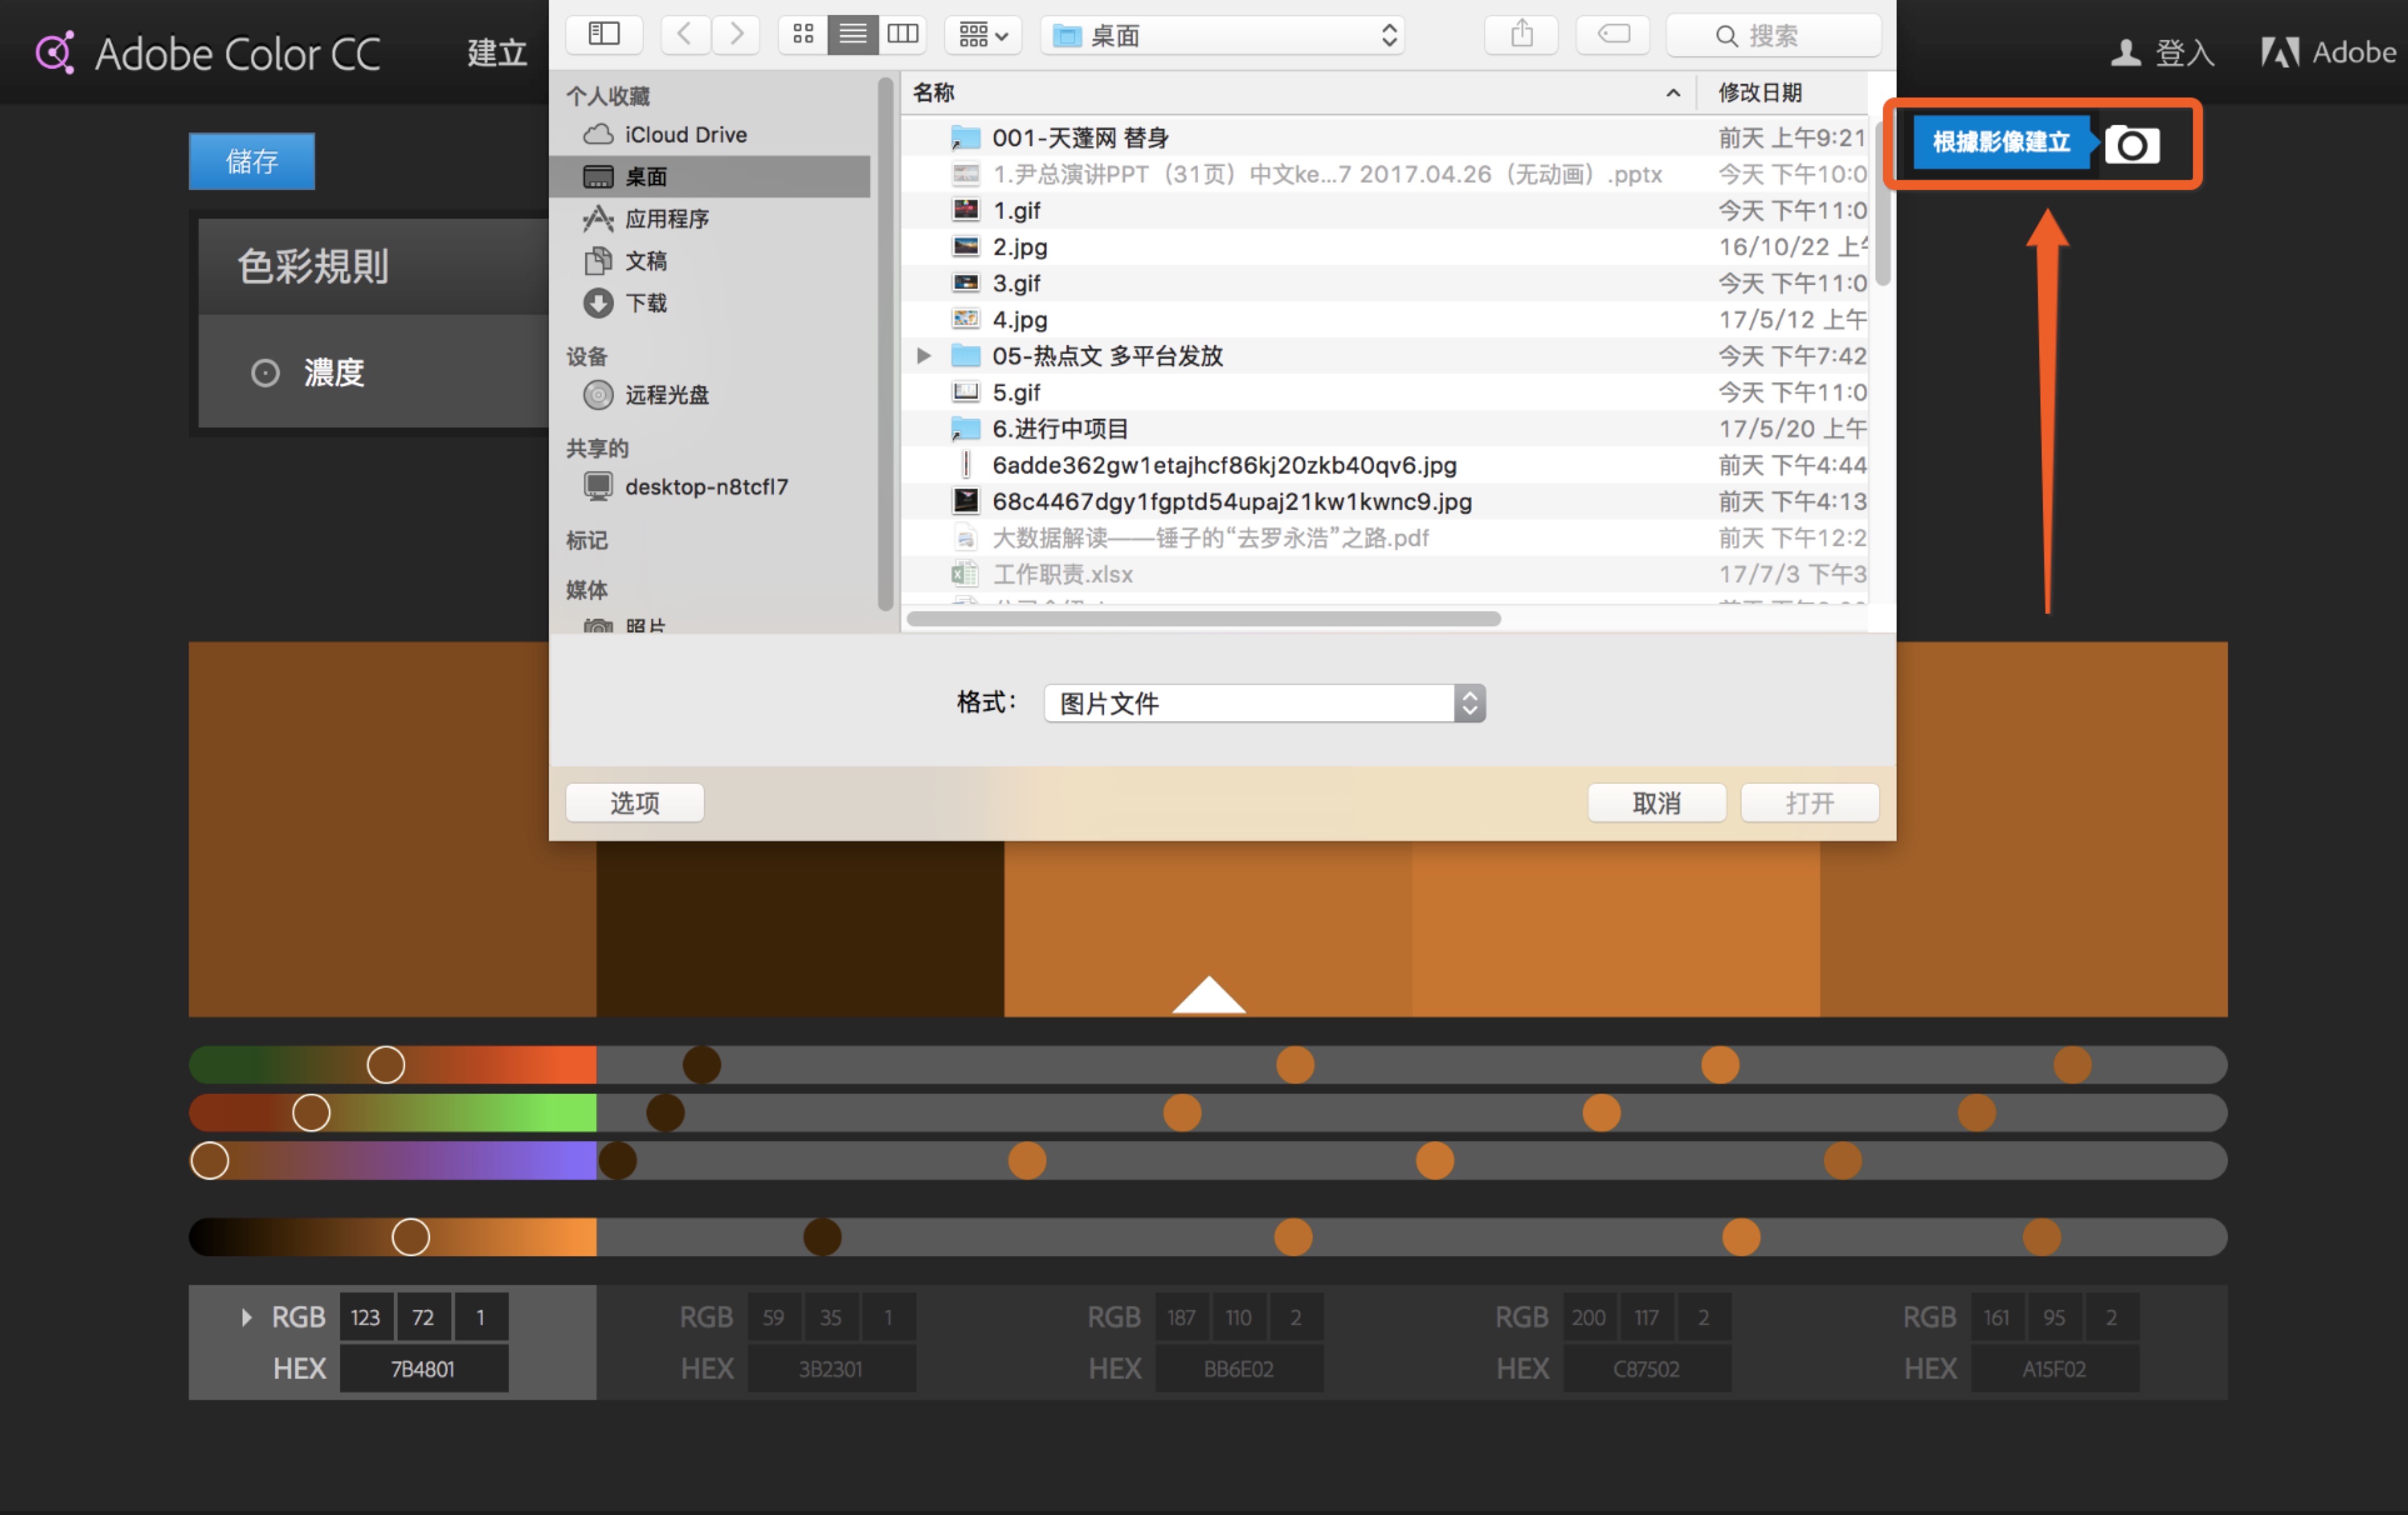This screenshot has height=1515, width=2408.
Task: Click the share icon in dialog toolbar
Action: tap(1522, 34)
